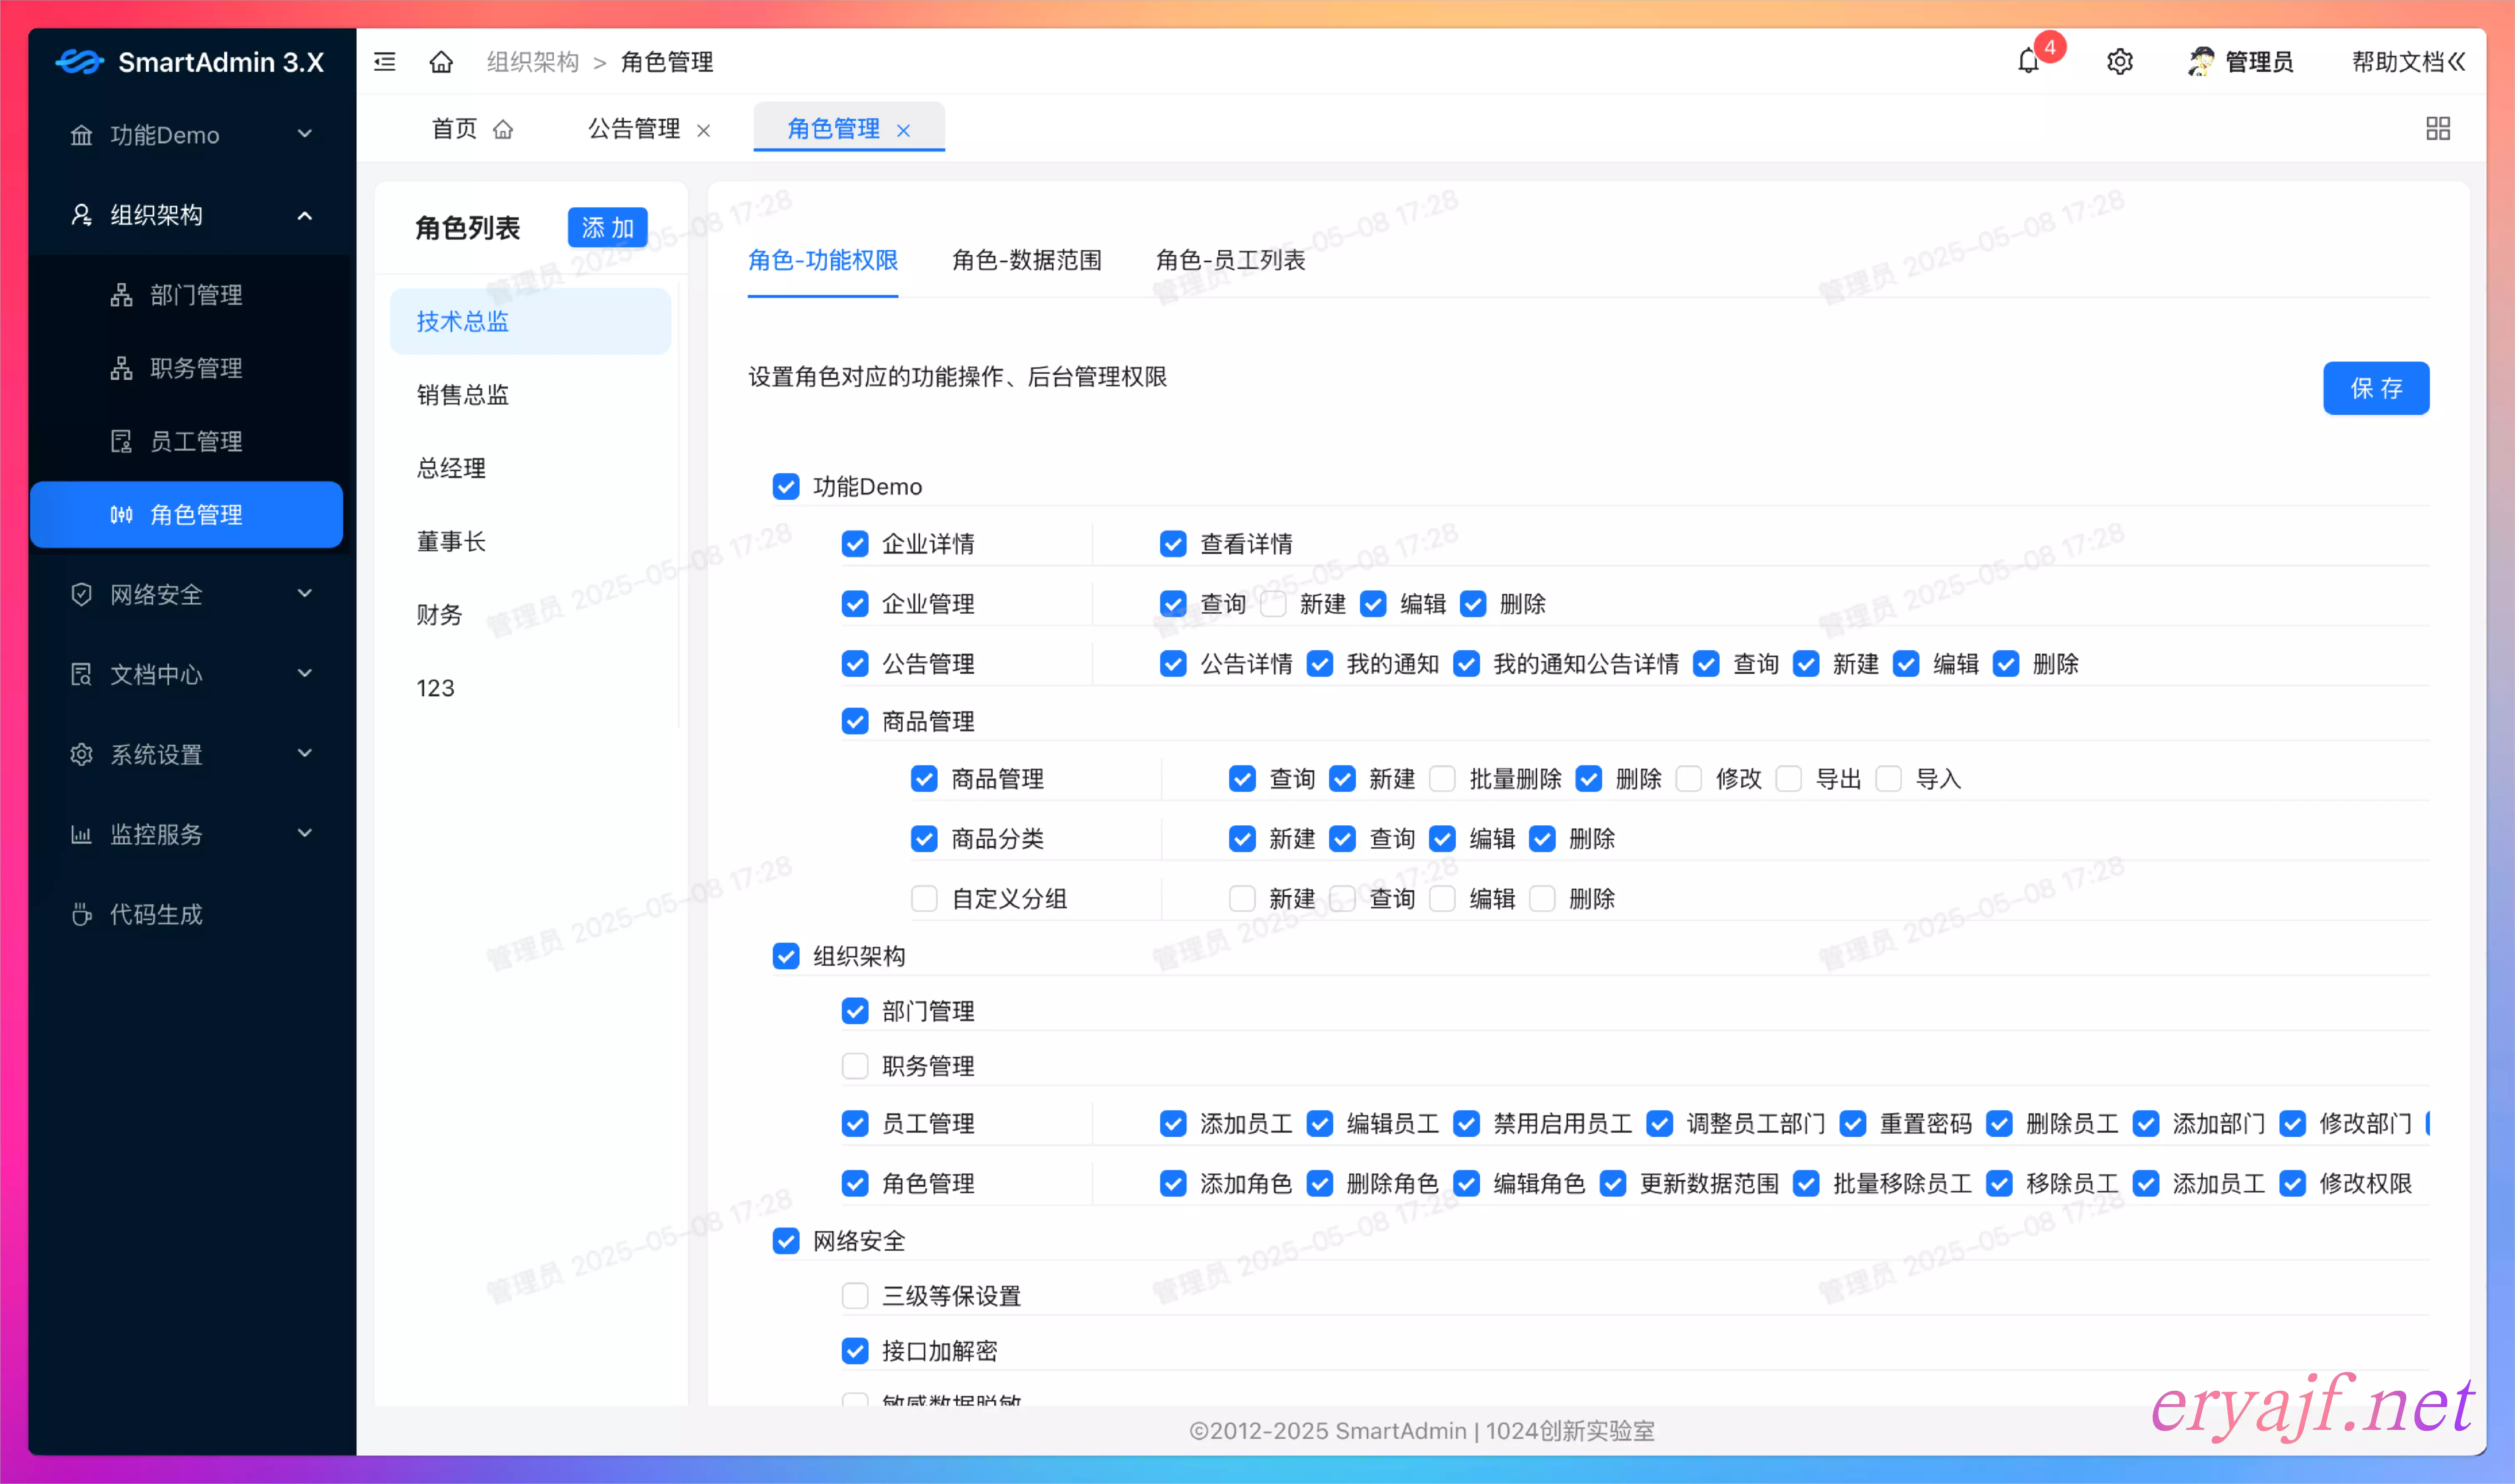2515x1484 pixels.
Task: Uncheck 更新数据范围 in 角色管理 row
Action: click(x=1613, y=1184)
